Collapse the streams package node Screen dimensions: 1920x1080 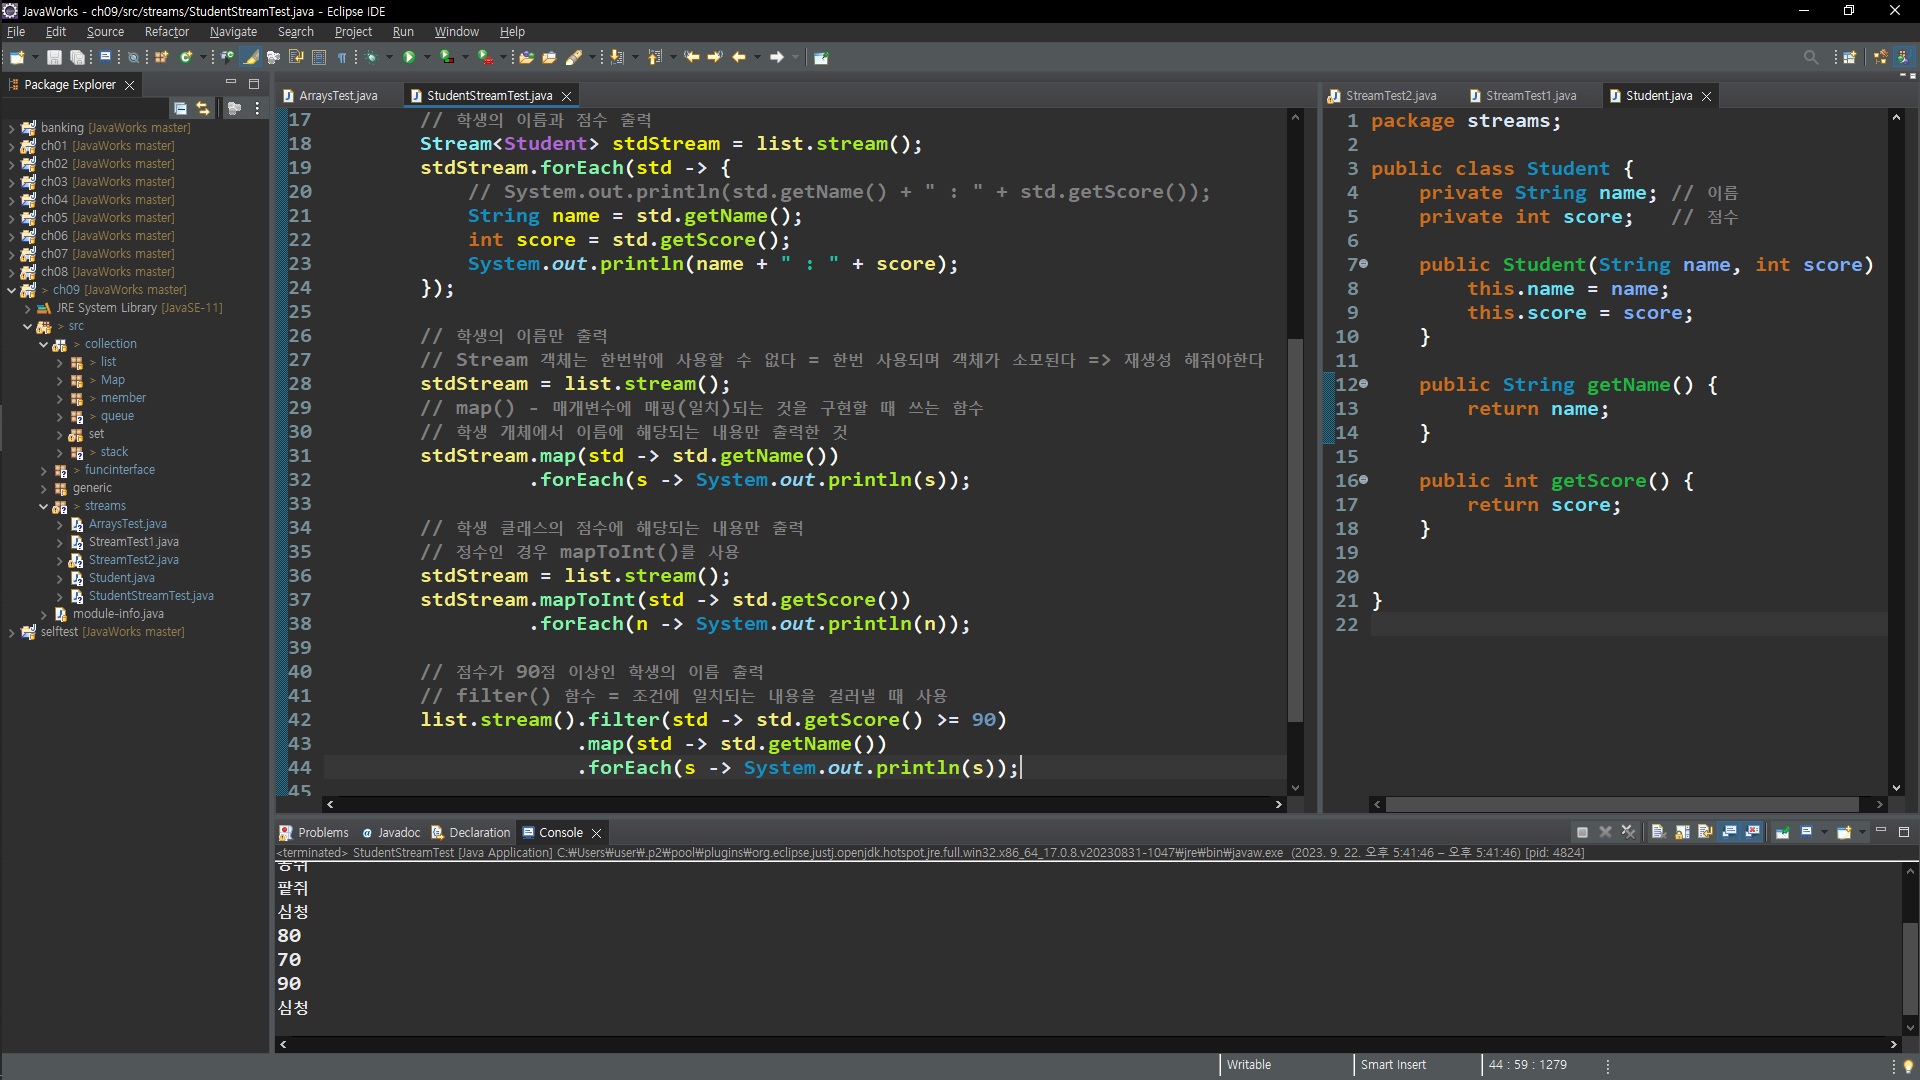43,506
